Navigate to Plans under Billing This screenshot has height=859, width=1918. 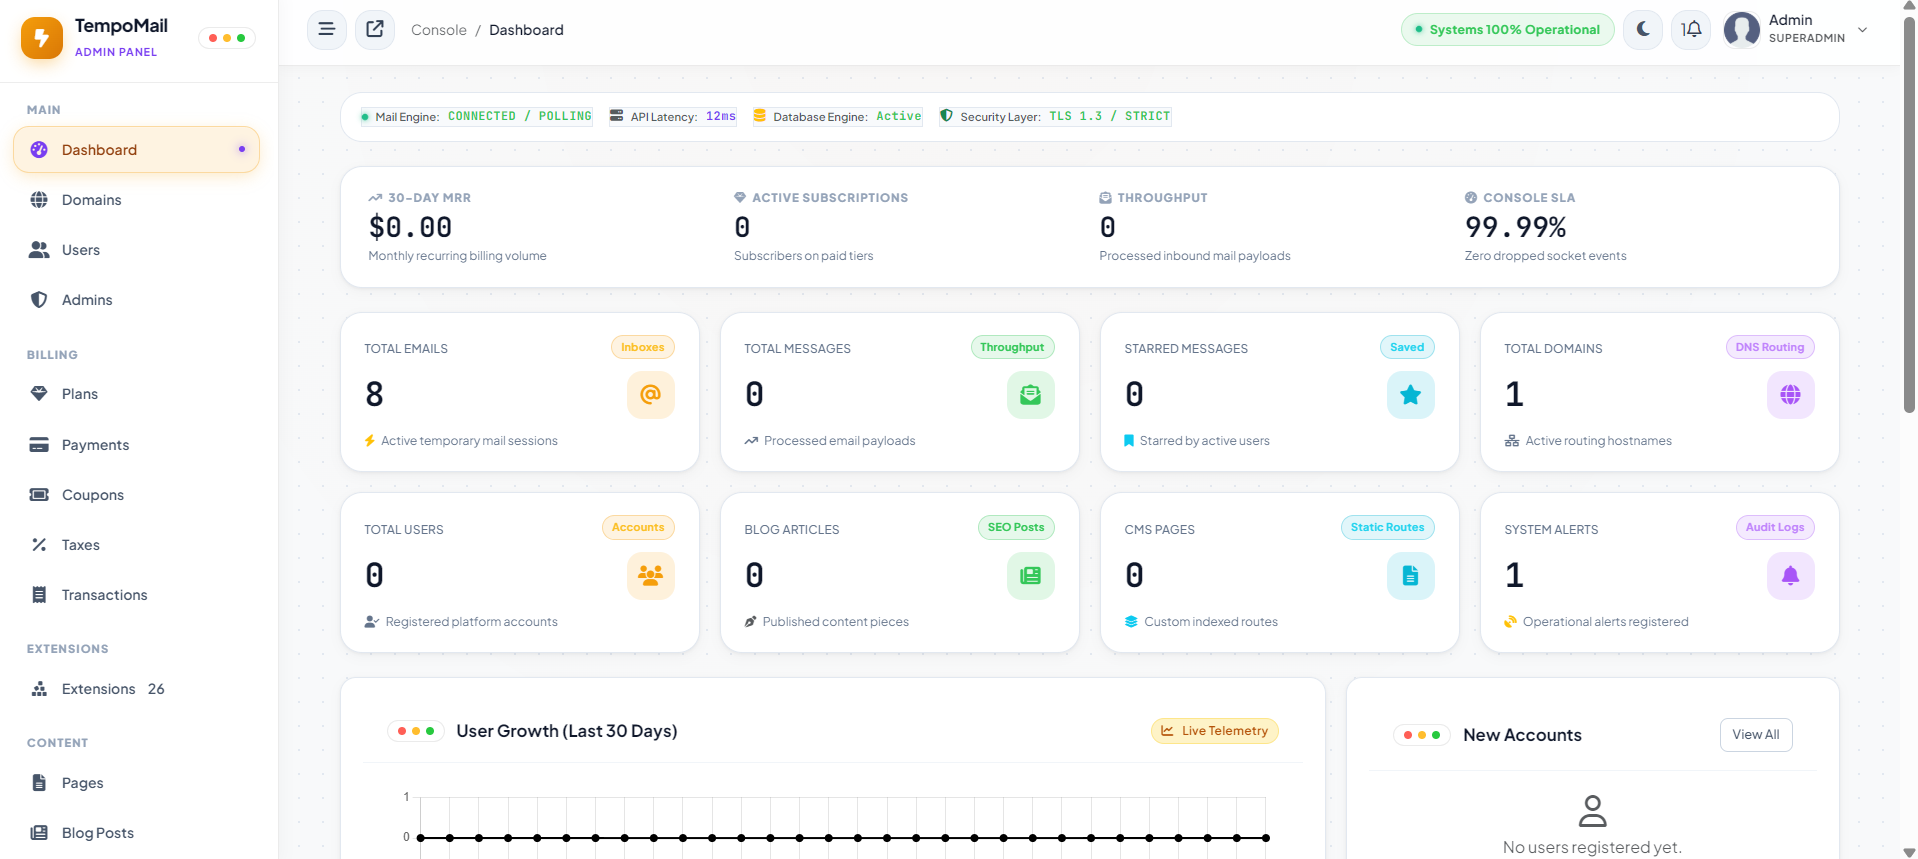coord(136,394)
